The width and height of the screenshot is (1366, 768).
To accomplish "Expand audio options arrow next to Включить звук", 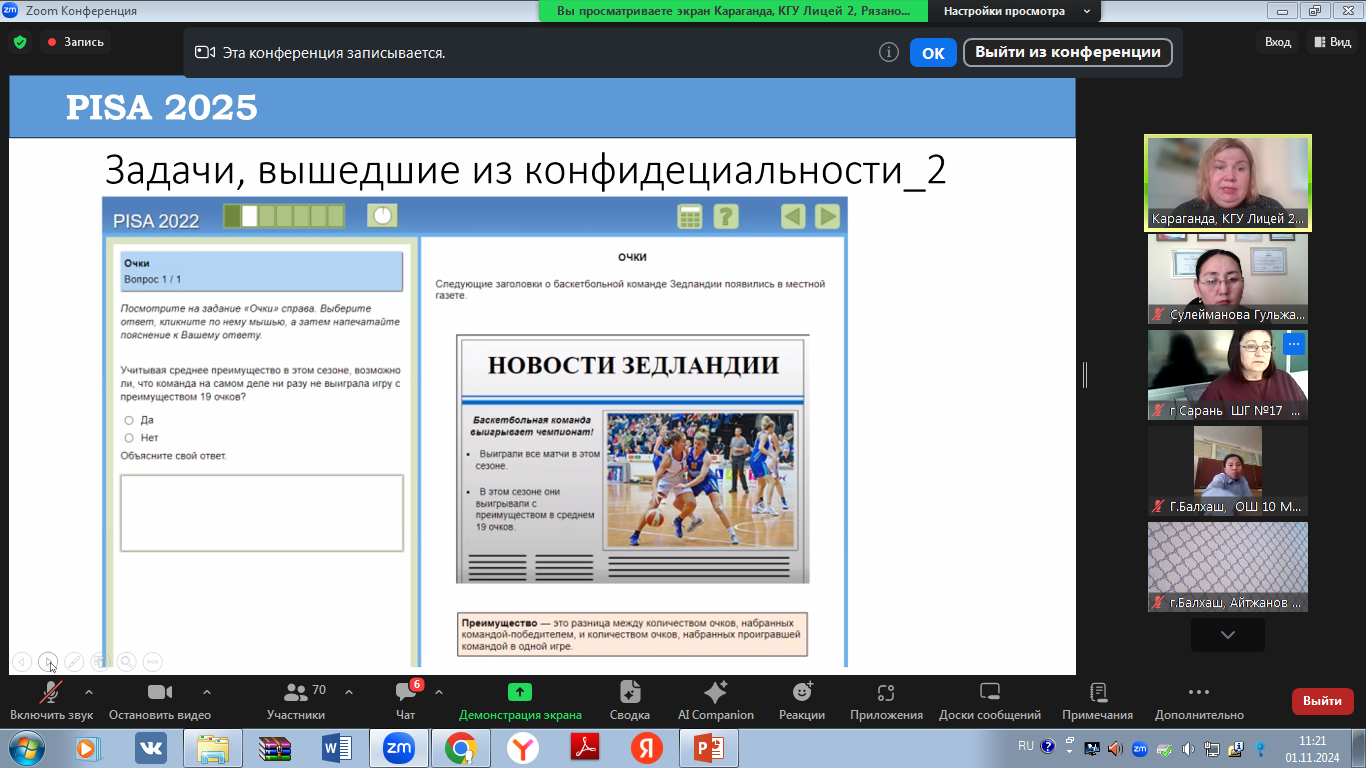I will click(x=89, y=691).
